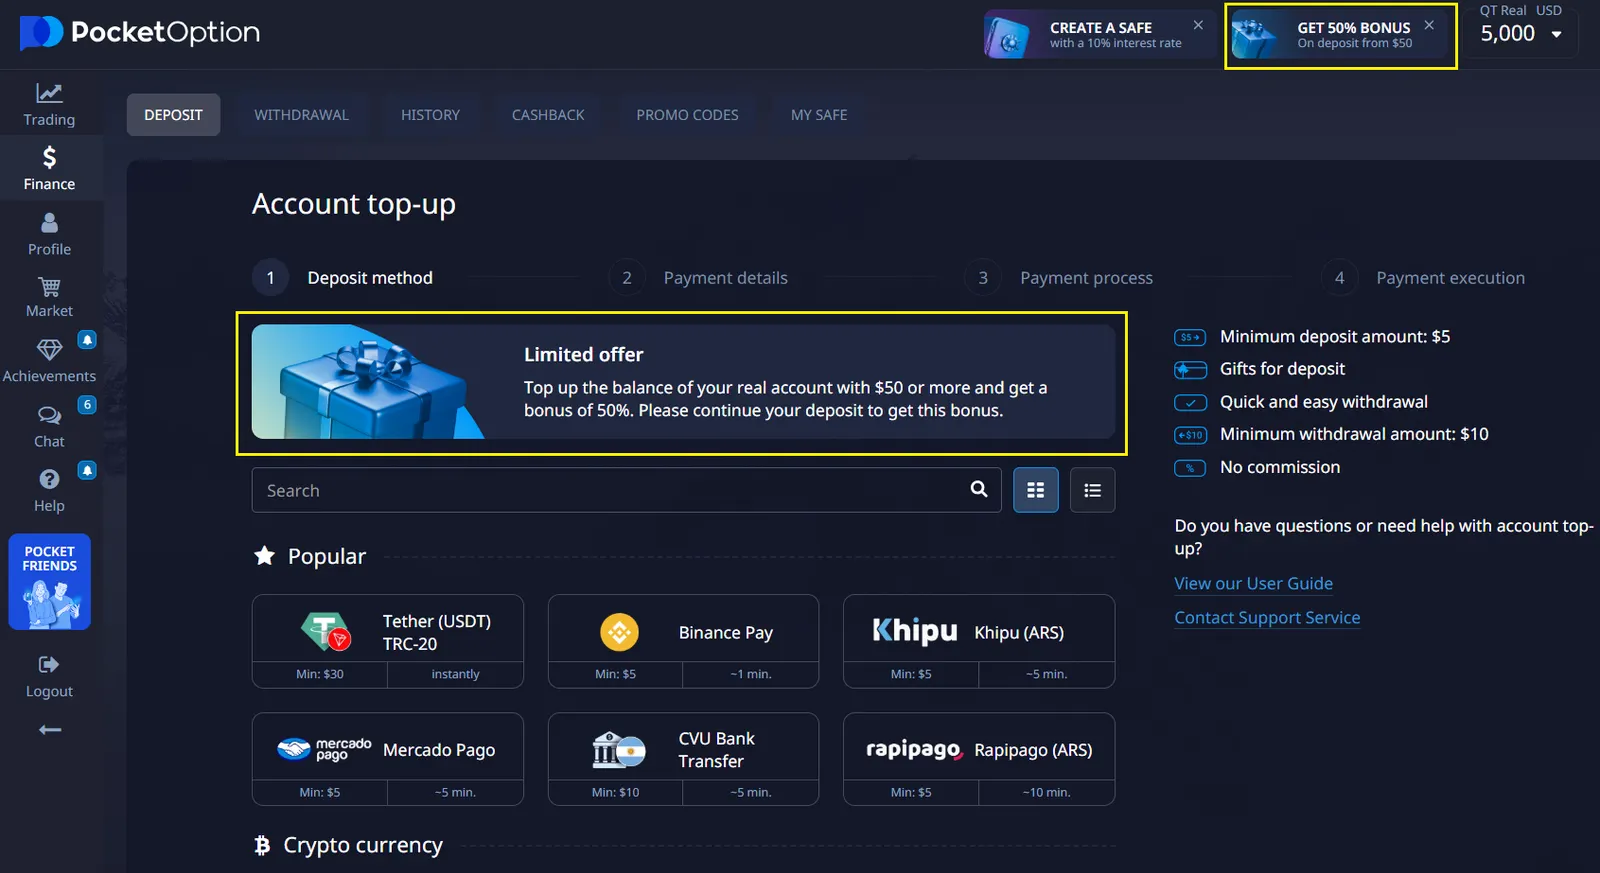Click the payment method Search field
Image resolution: width=1600 pixels, height=873 pixels.
[x=610, y=490]
